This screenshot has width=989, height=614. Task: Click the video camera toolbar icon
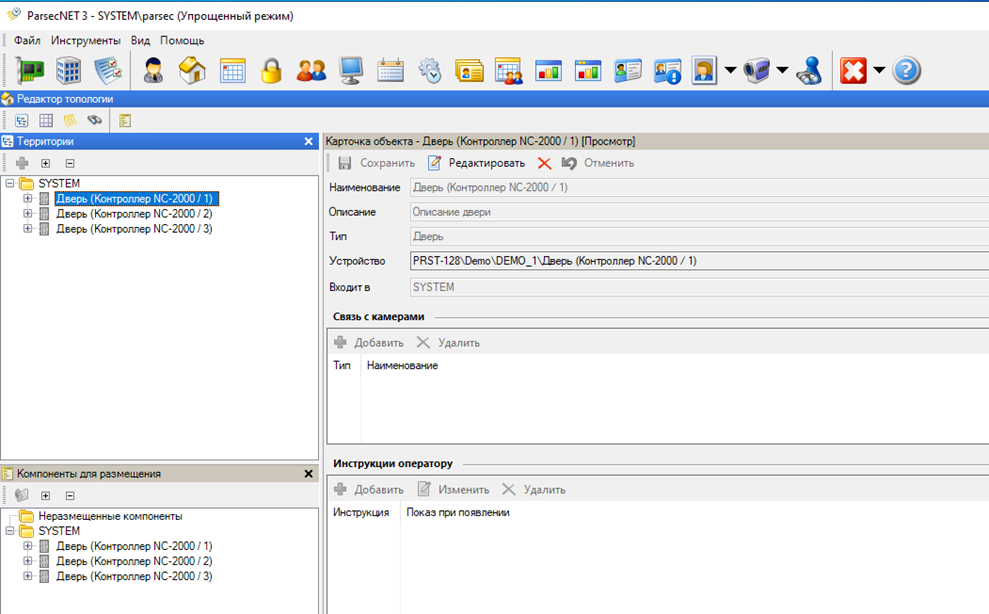click(756, 71)
